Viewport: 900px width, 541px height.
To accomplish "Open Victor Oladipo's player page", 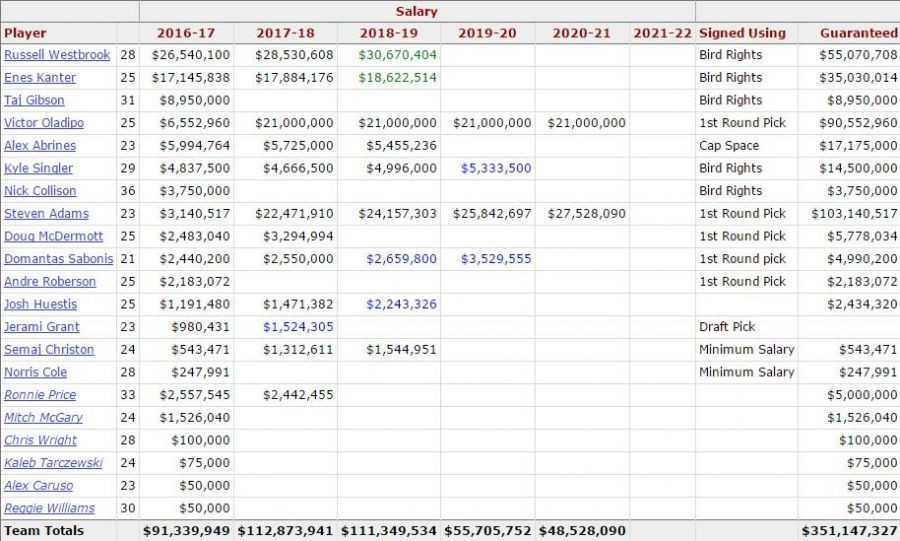I will [44, 123].
